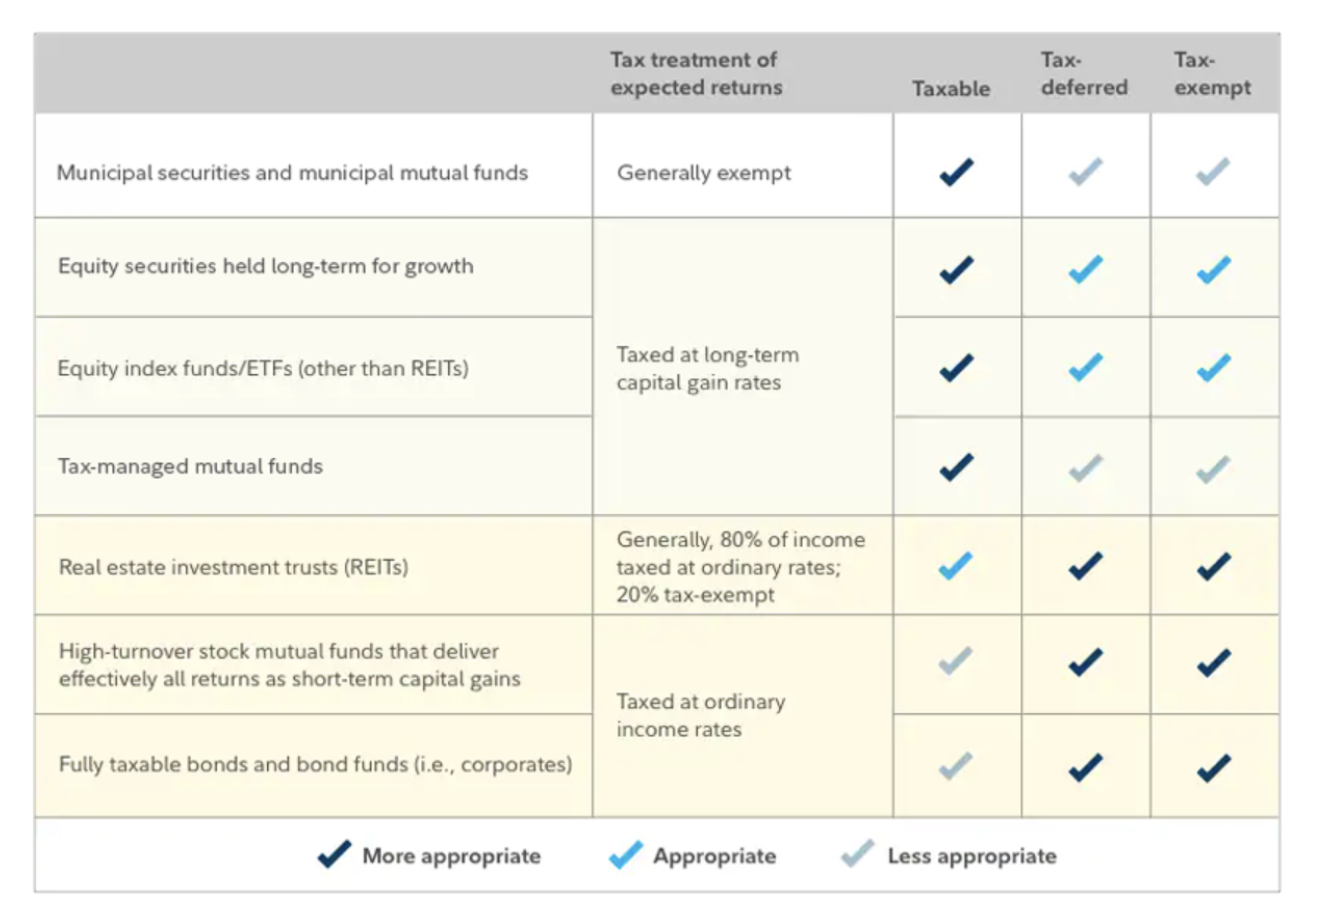
Task: Click the Tax-exempt column header
Action: 1212,74
